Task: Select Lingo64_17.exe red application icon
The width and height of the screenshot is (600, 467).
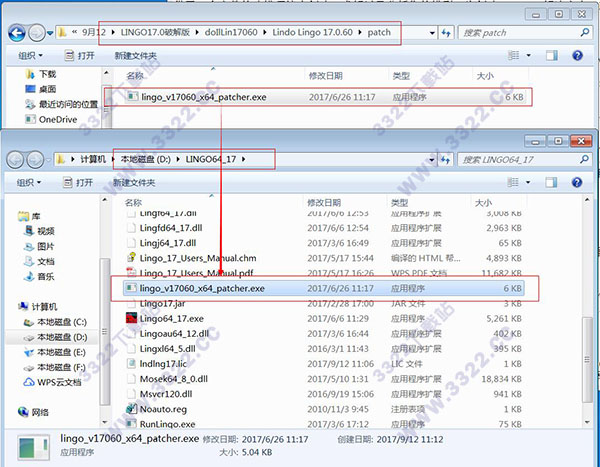Action: pos(132,318)
